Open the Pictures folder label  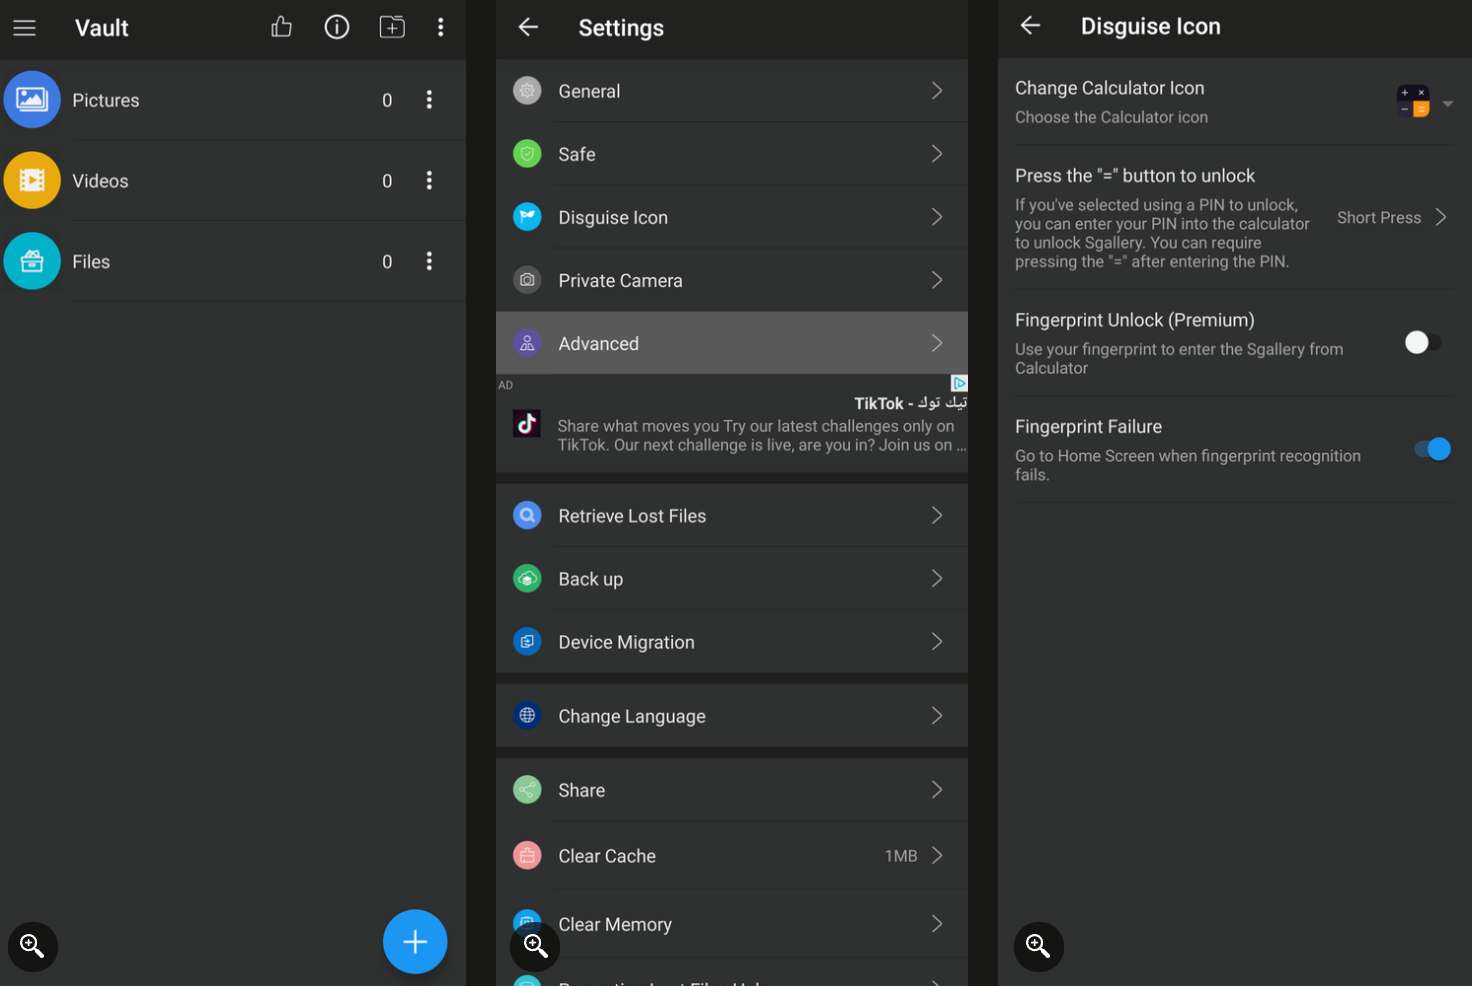(x=106, y=100)
